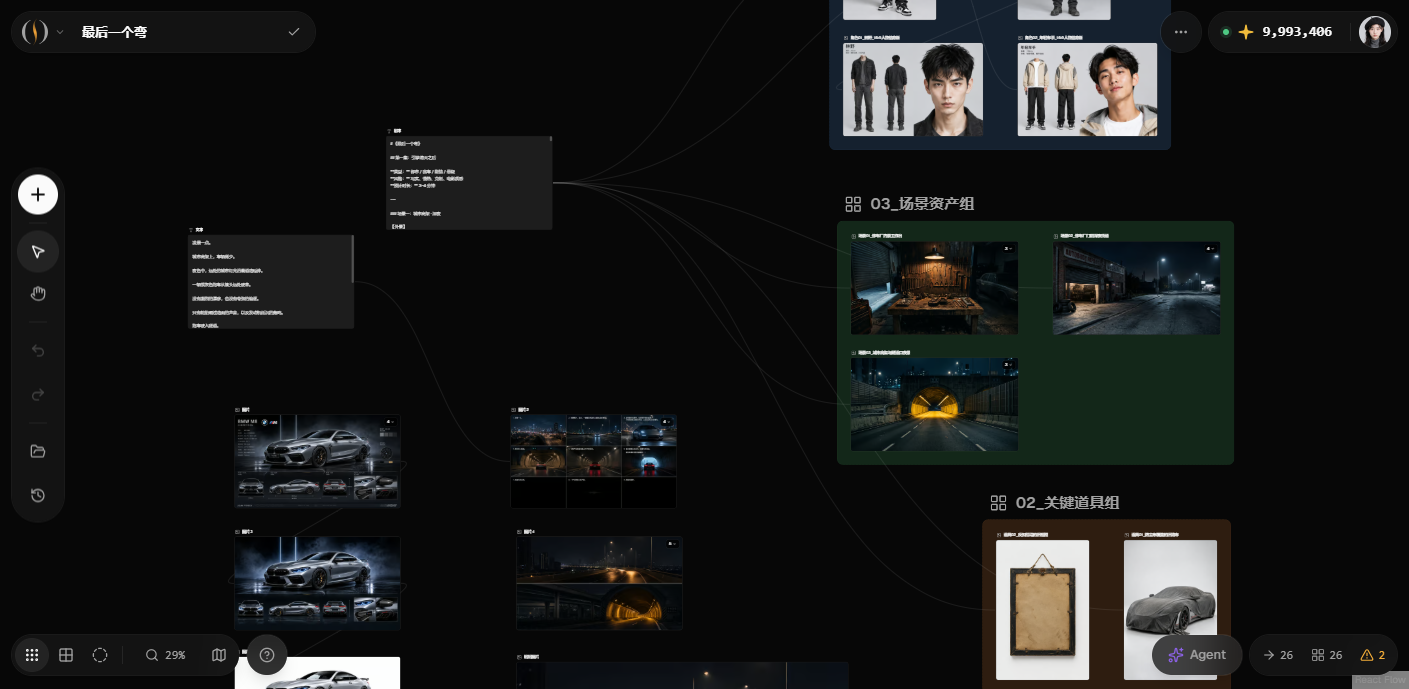
Task: Select the workshop table scene thumbnail
Action: [x=934, y=288]
